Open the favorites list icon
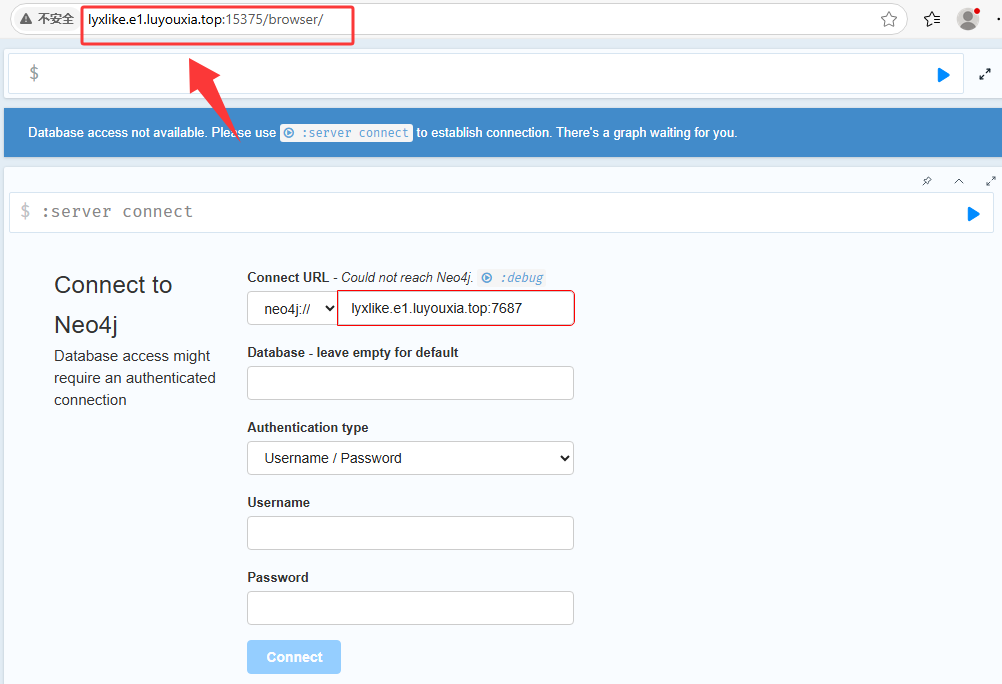The height and width of the screenshot is (684, 1002). pyautogui.click(x=932, y=19)
